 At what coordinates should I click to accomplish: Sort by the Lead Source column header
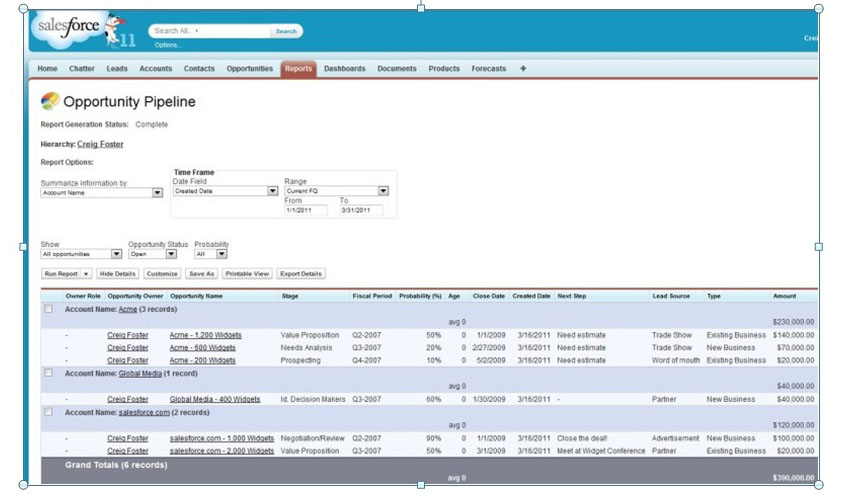671,296
